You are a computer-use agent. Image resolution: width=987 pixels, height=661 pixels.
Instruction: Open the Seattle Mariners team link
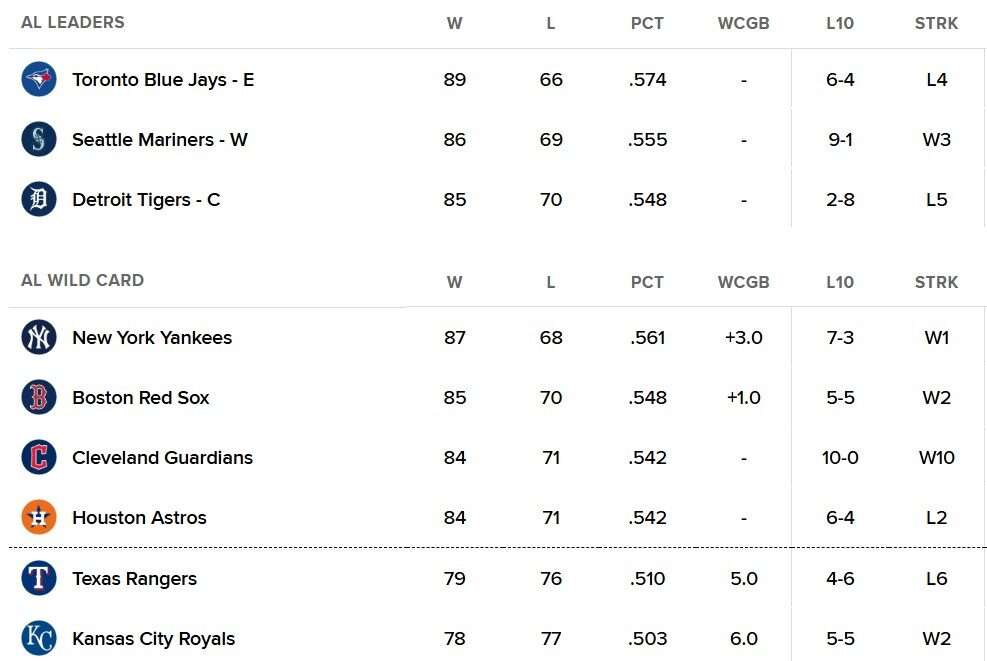[x=160, y=140]
